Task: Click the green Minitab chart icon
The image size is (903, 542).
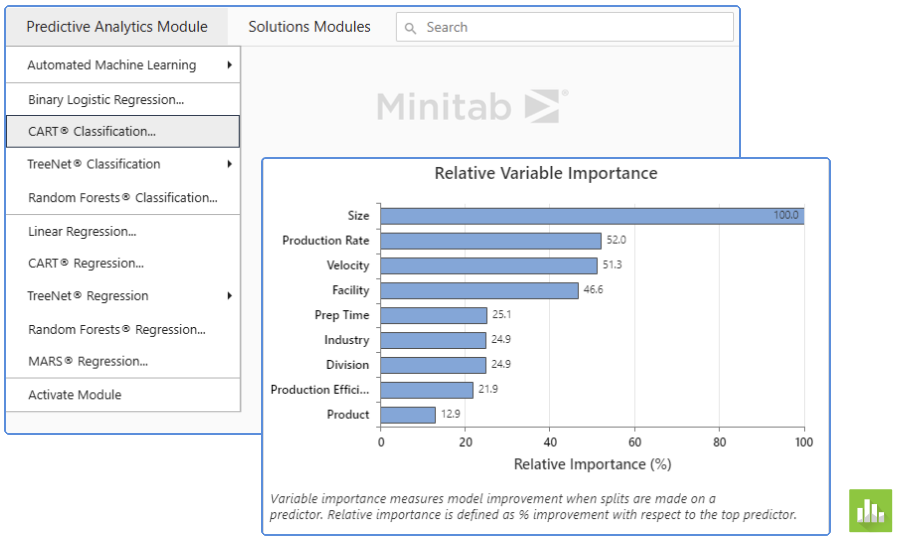Action: (x=870, y=511)
